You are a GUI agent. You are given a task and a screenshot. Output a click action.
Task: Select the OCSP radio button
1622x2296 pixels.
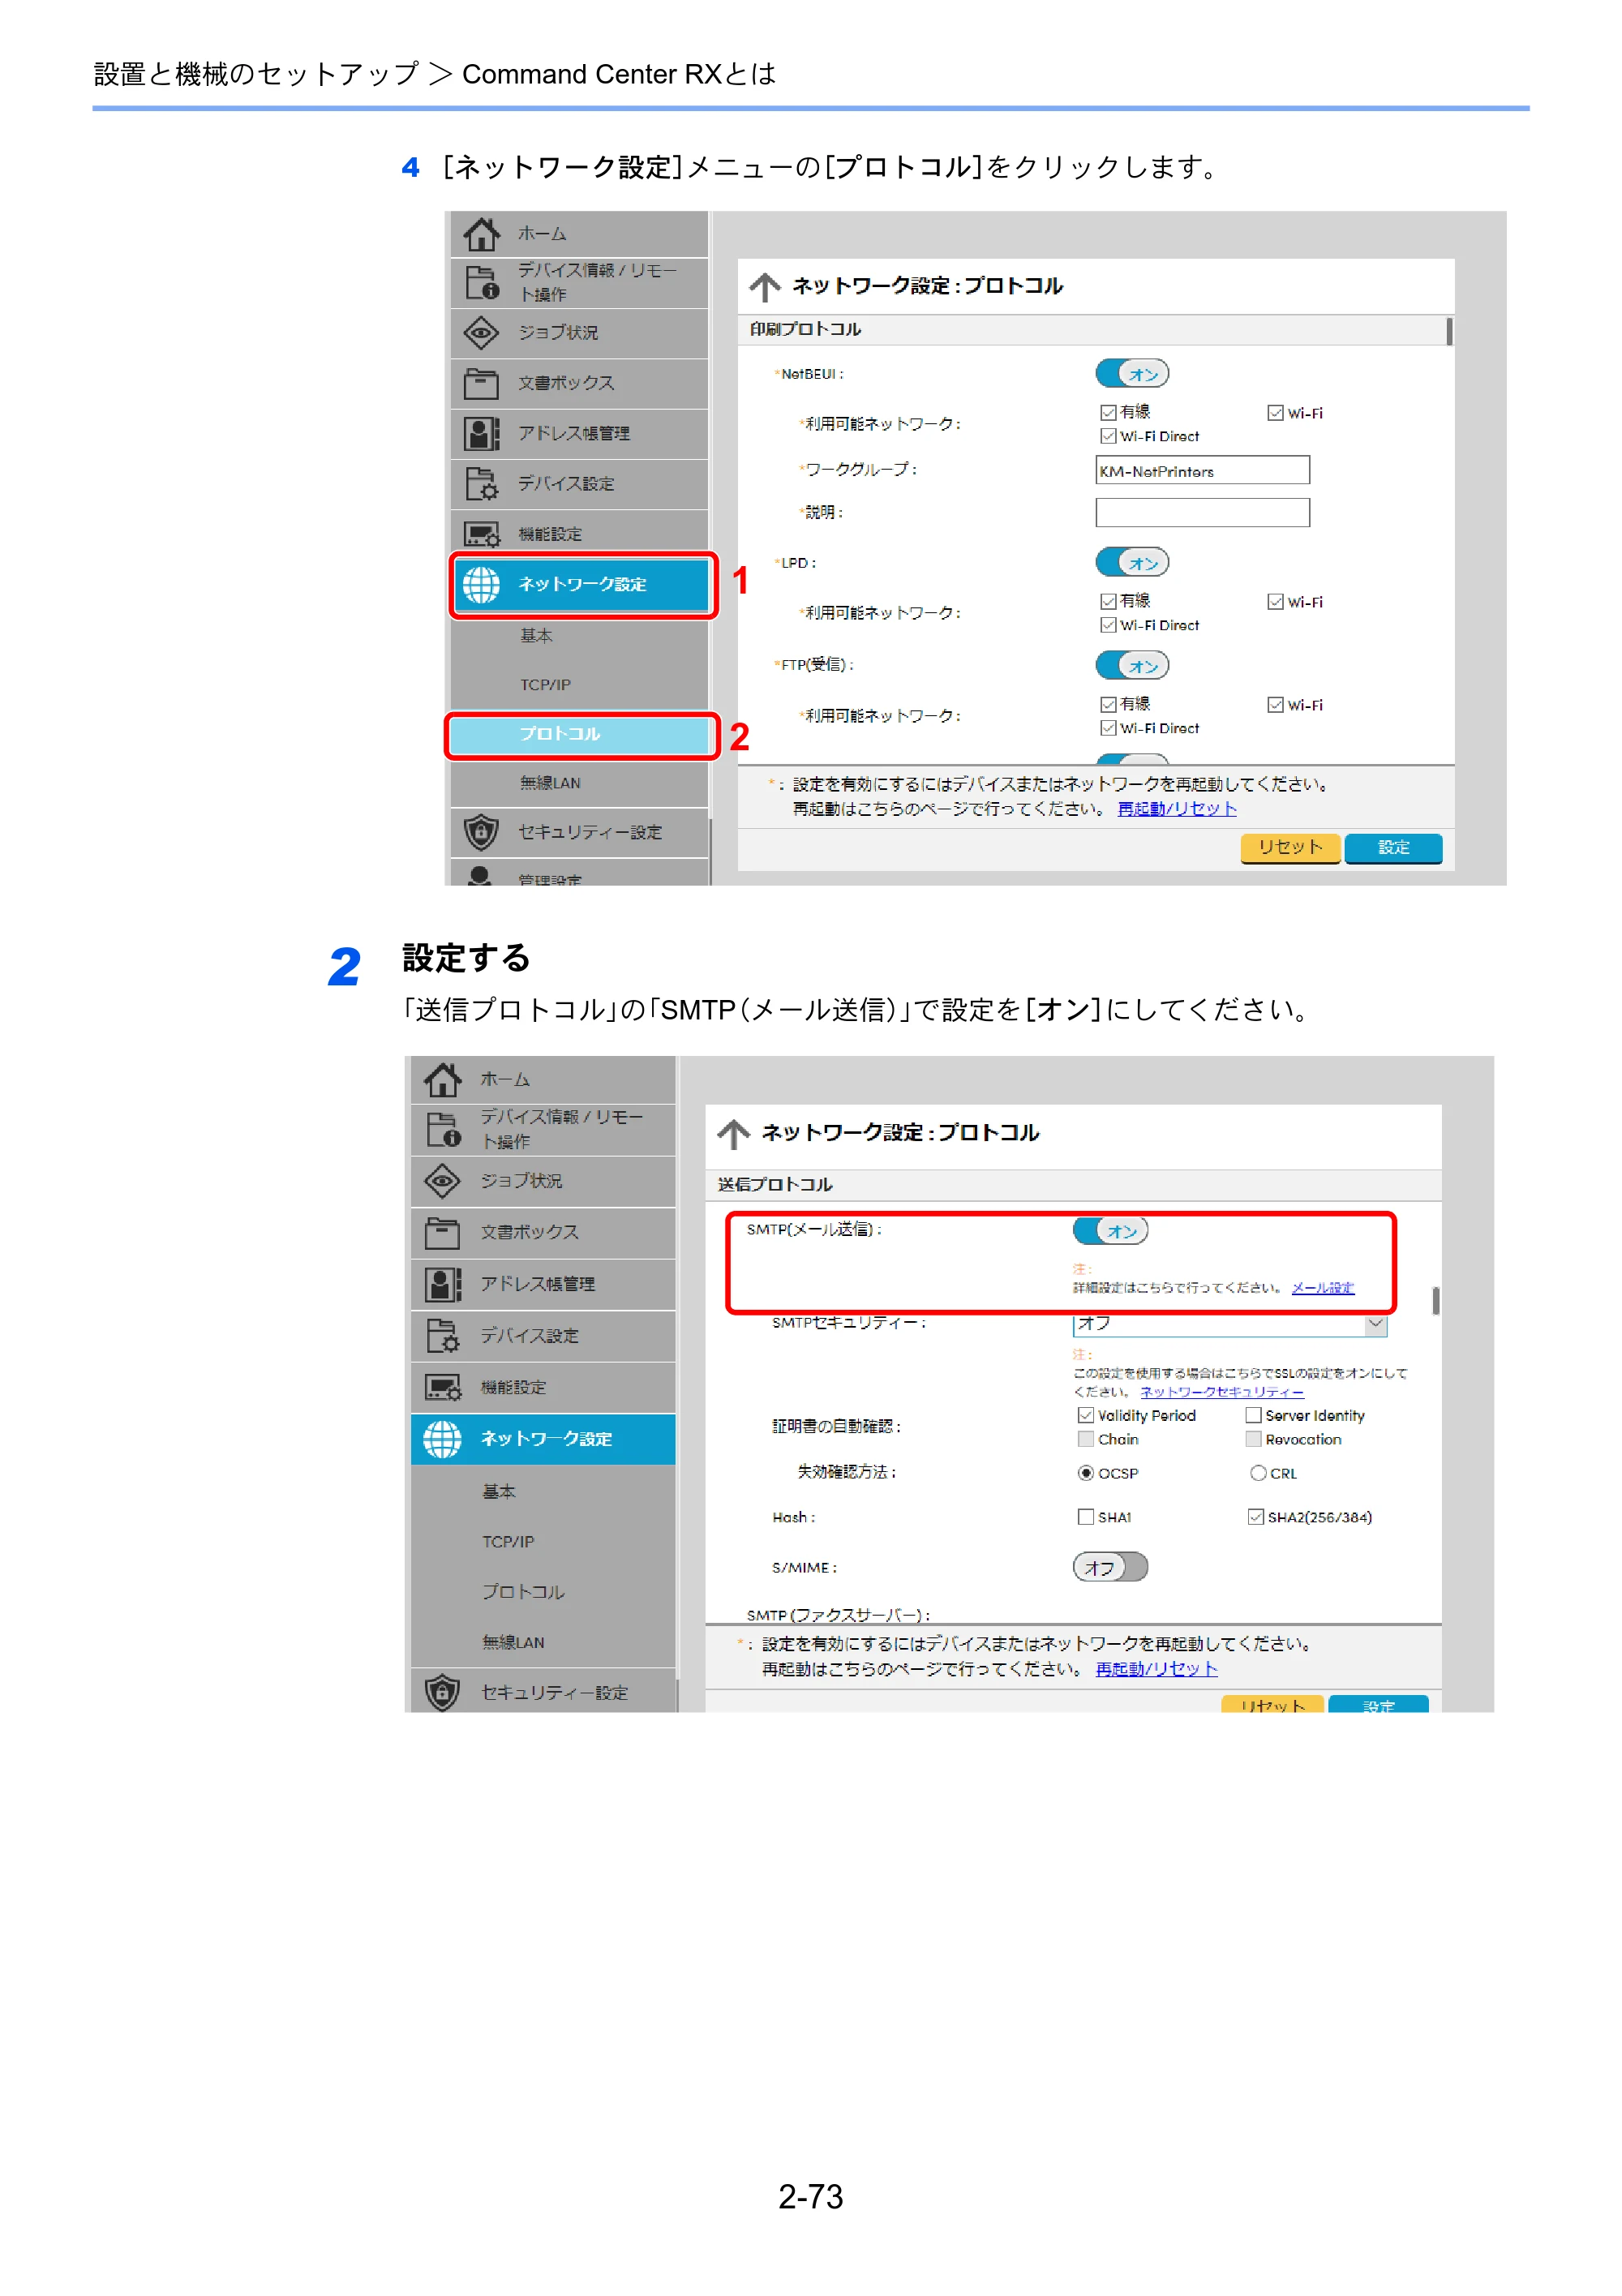tap(1086, 1473)
